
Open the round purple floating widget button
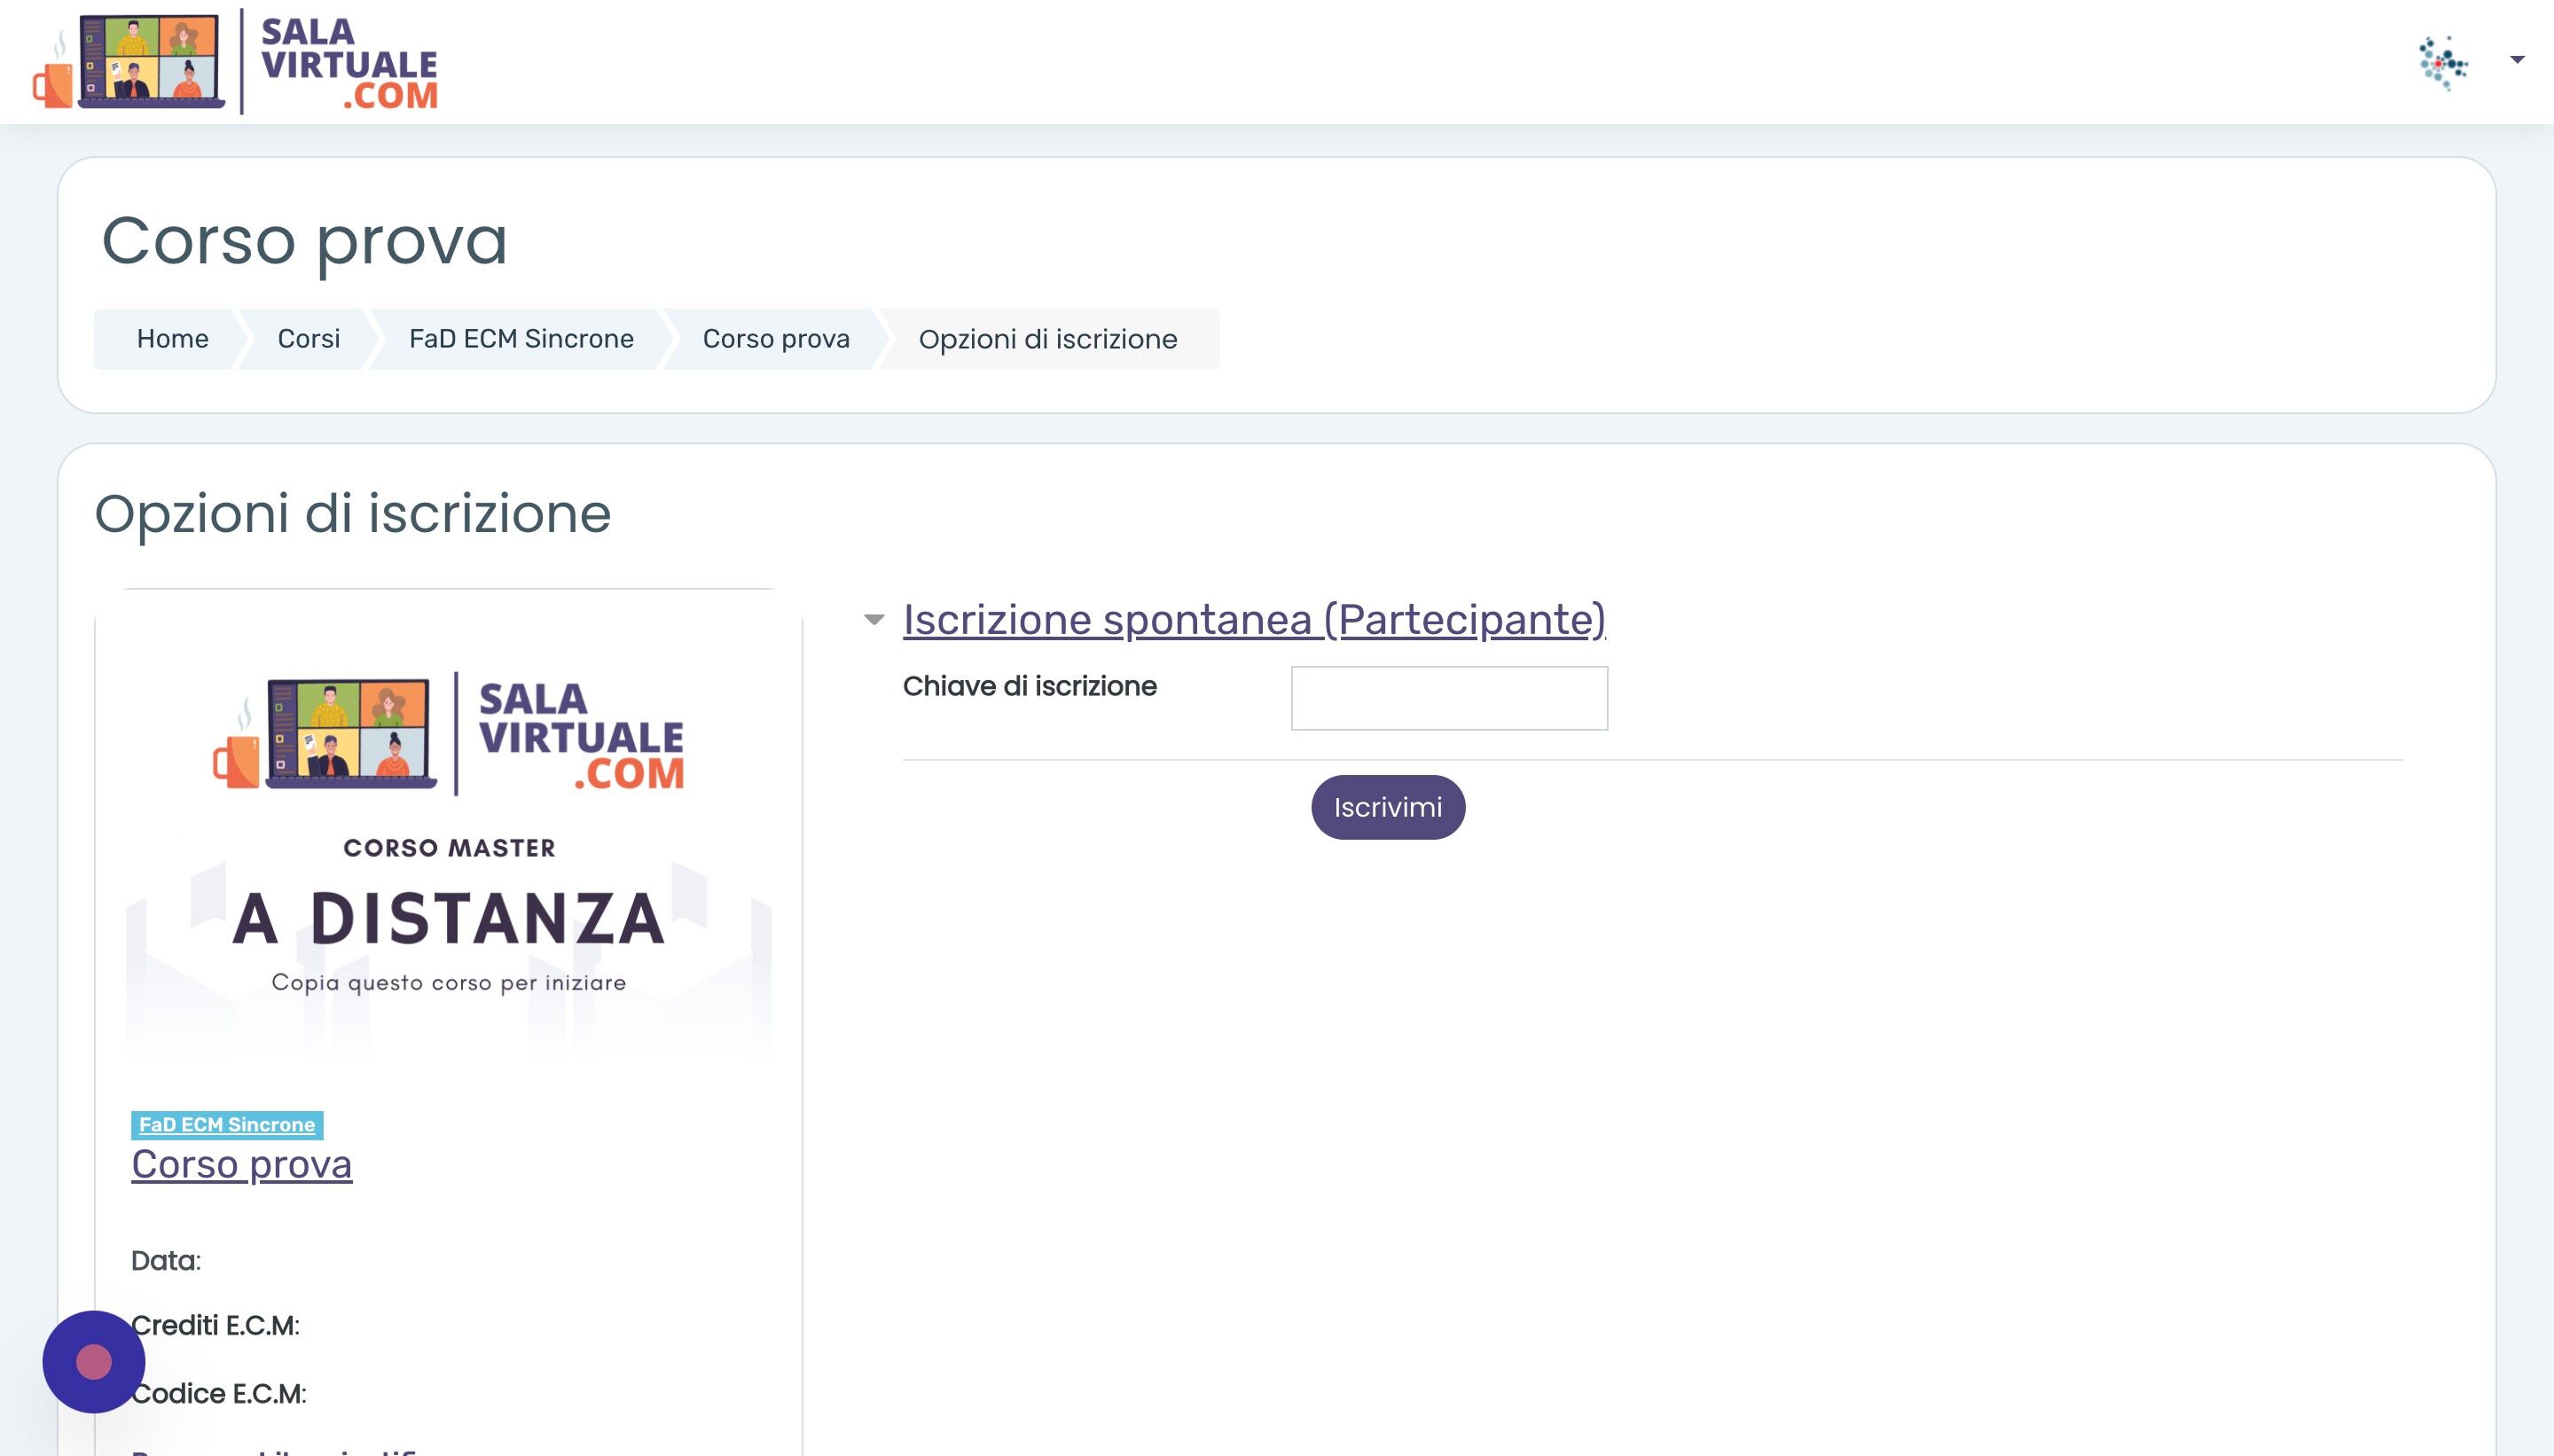point(94,1361)
